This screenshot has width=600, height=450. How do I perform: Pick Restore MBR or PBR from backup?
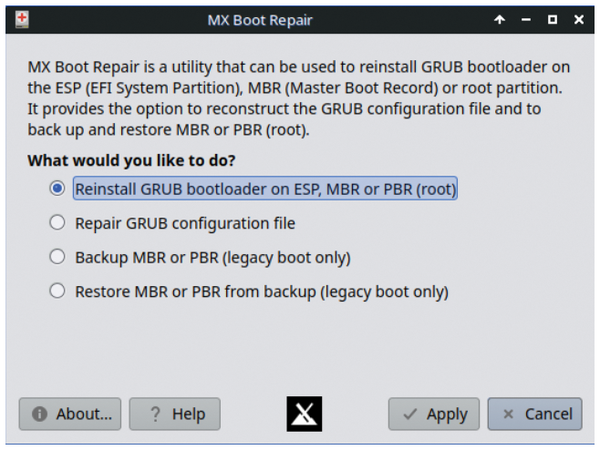58,293
